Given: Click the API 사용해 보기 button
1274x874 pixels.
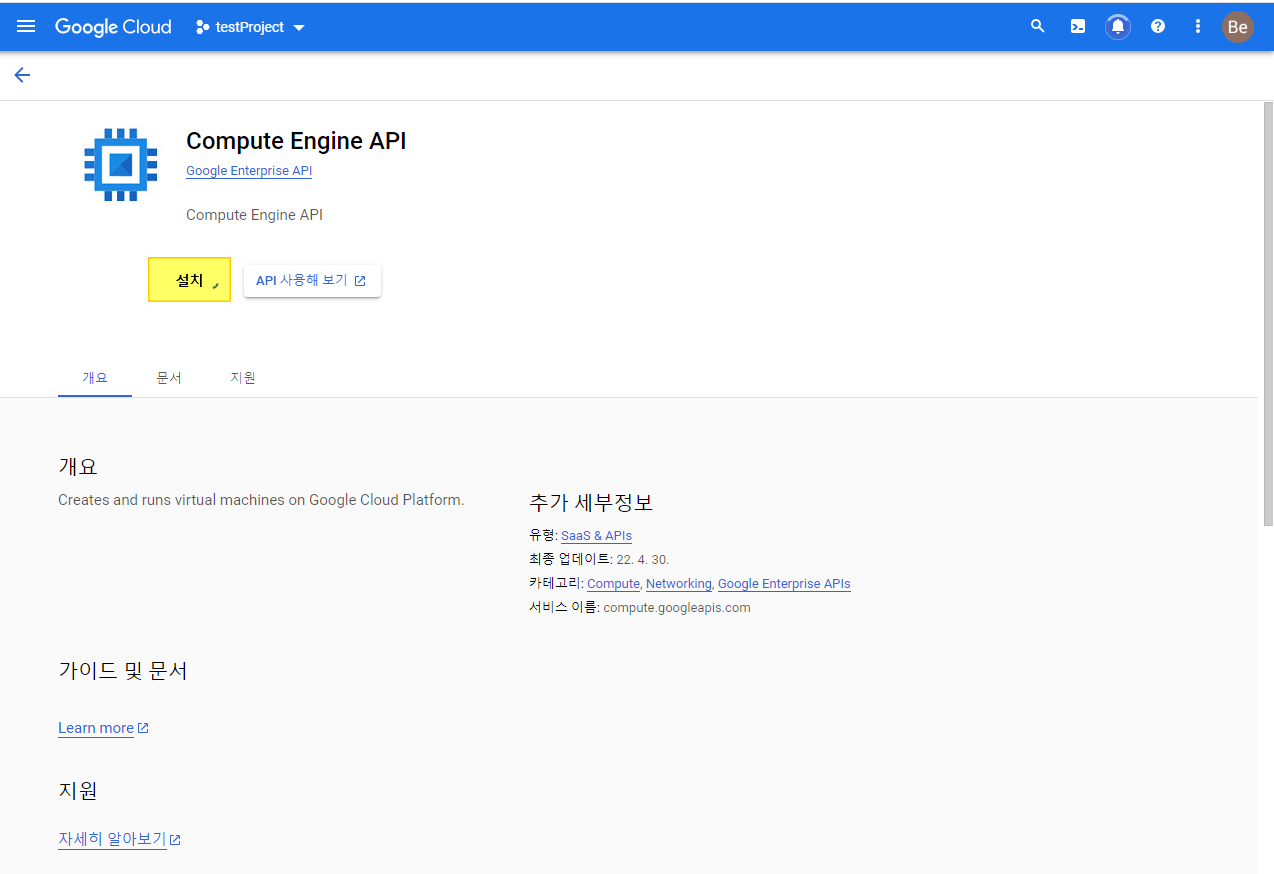Looking at the screenshot, I should point(312,281).
